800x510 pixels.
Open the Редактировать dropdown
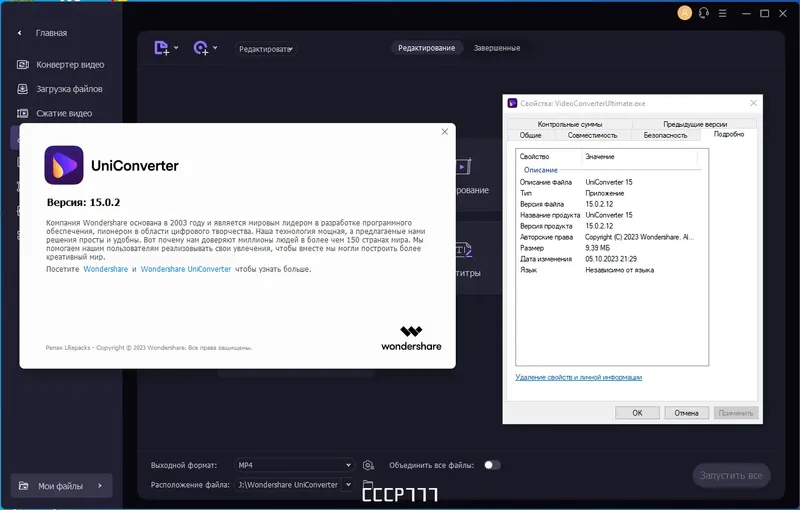pos(266,49)
